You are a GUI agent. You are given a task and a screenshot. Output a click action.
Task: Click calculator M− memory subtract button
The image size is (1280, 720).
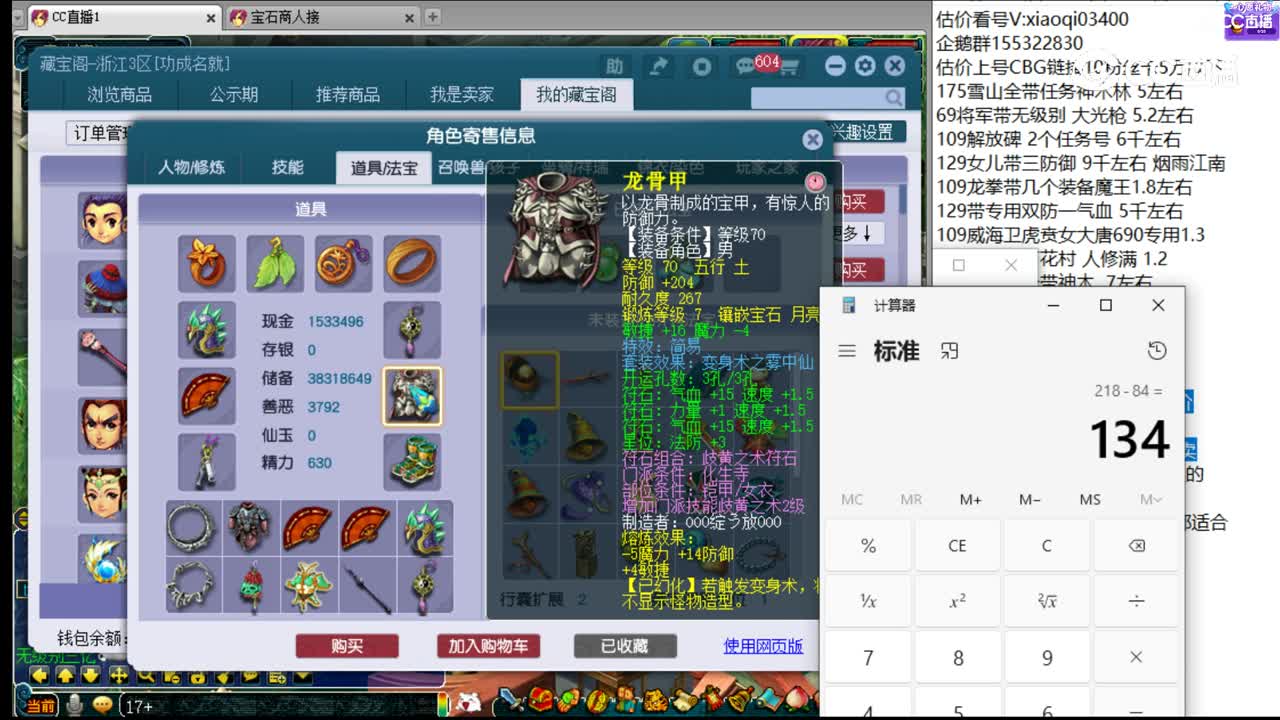[x=1030, y=499]
